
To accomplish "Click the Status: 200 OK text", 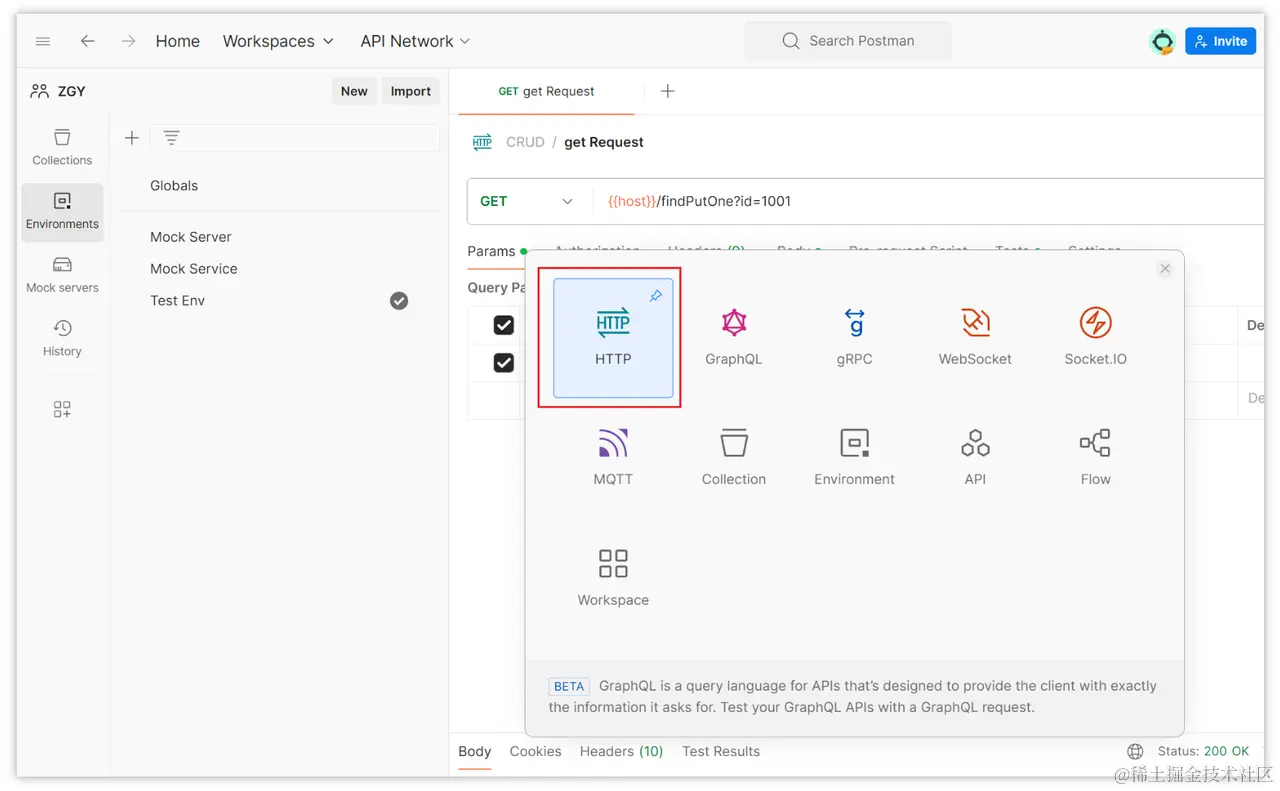I will (1203, 751).
